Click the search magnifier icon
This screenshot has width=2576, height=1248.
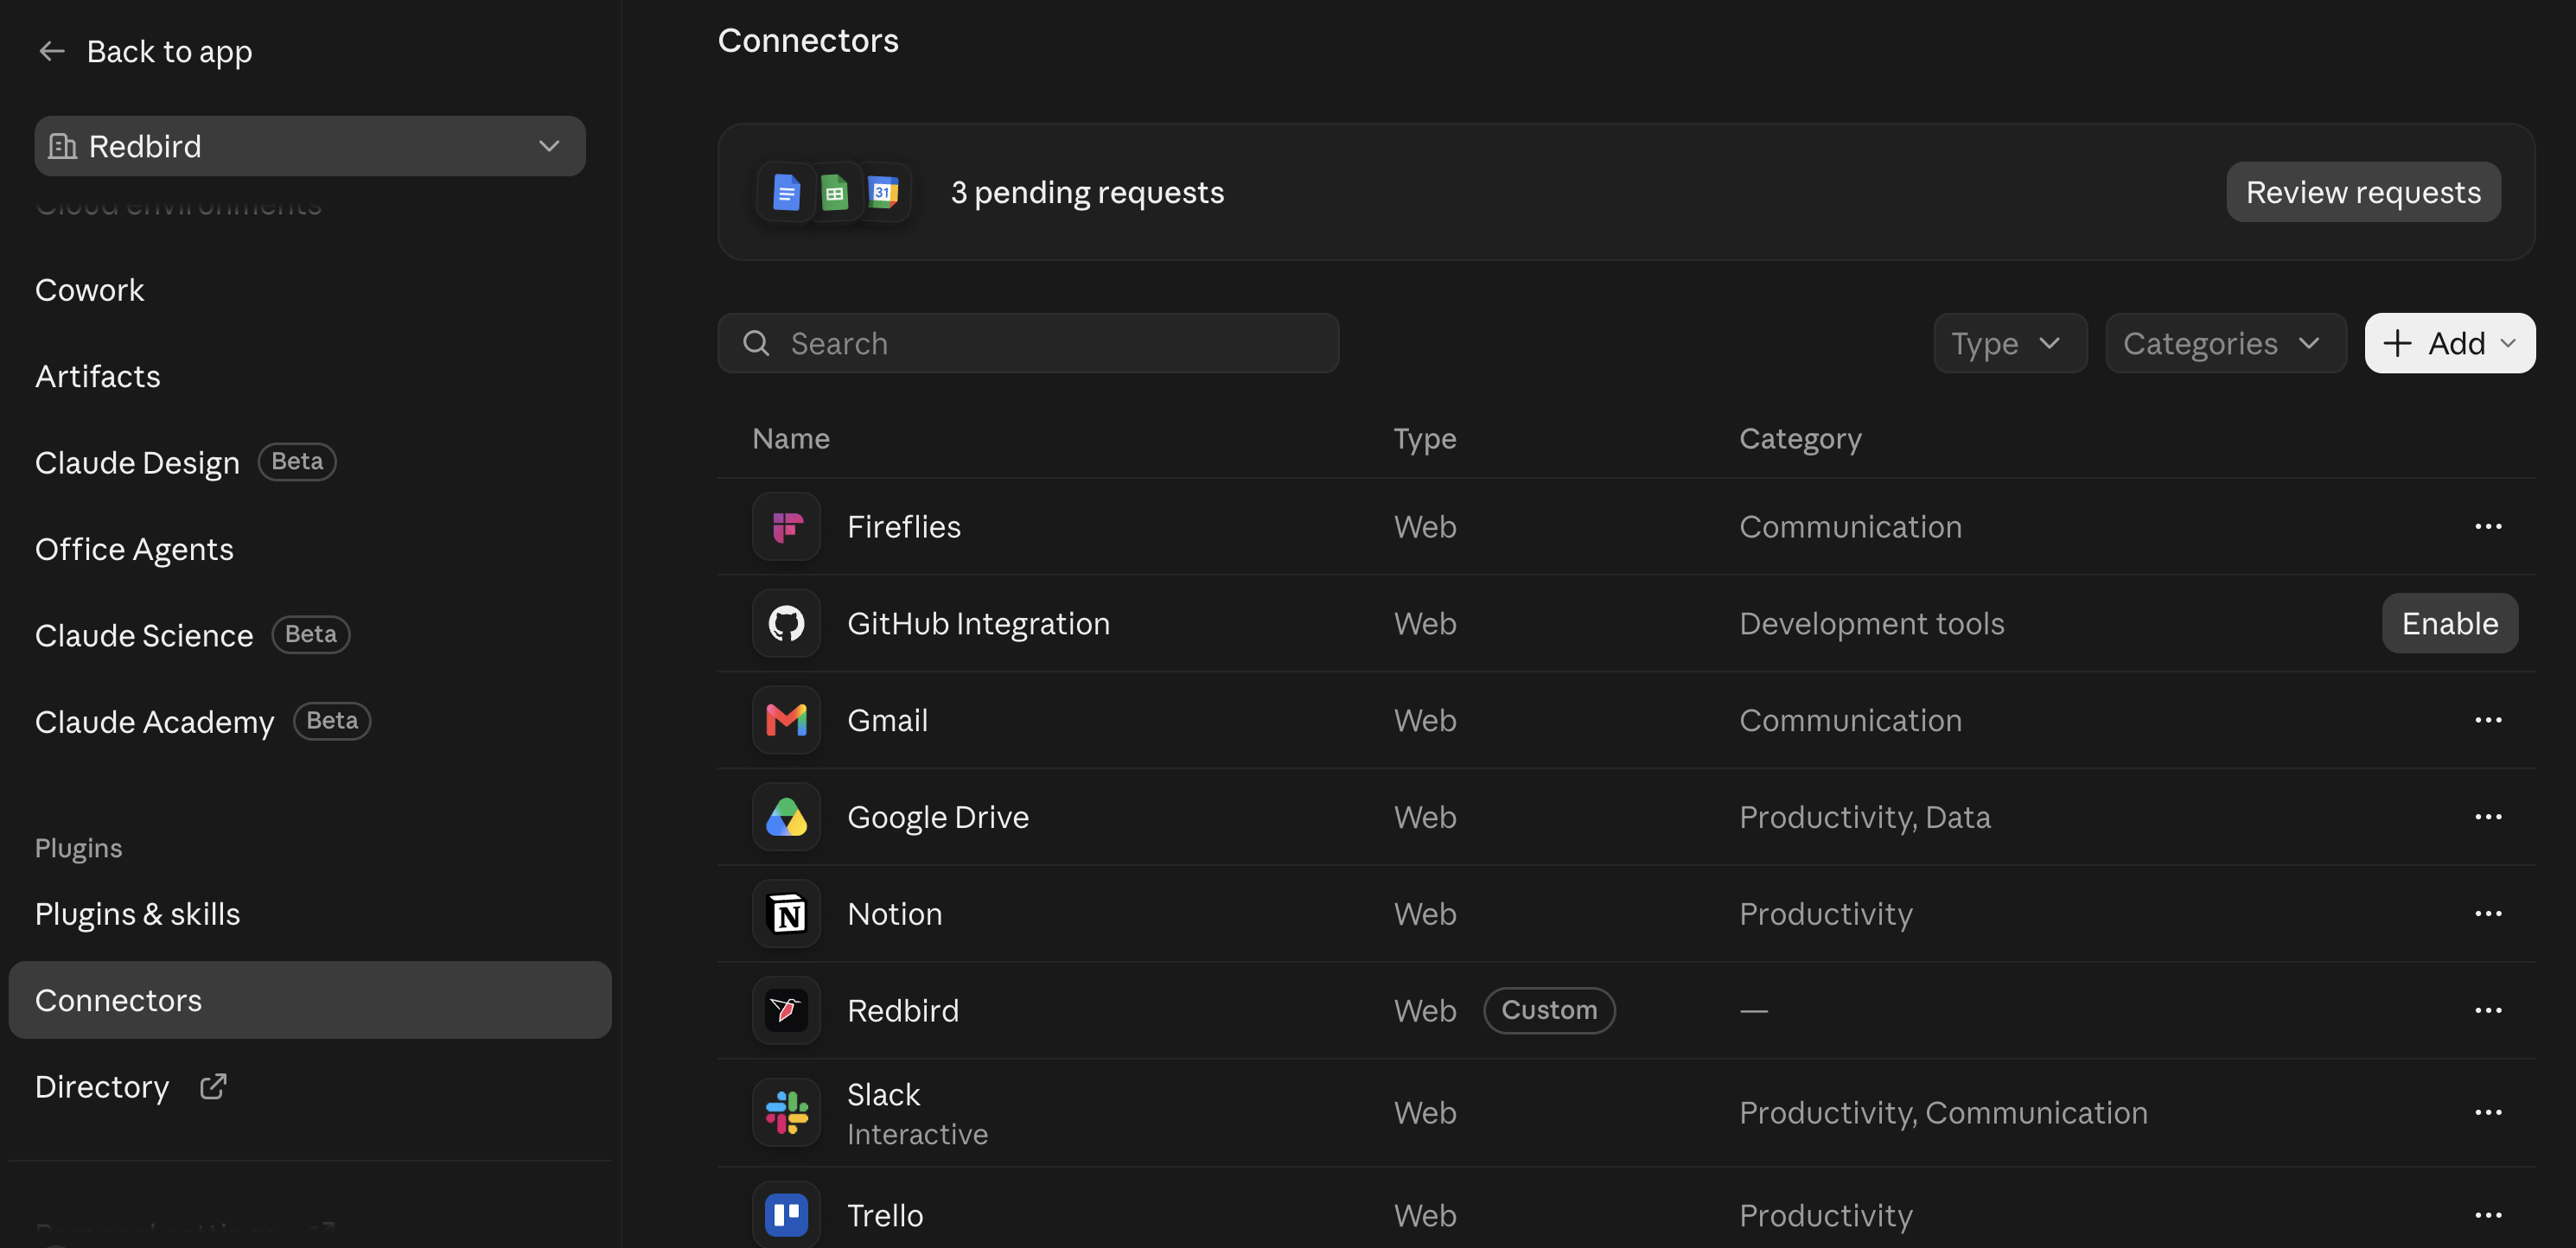click(756, 343)
